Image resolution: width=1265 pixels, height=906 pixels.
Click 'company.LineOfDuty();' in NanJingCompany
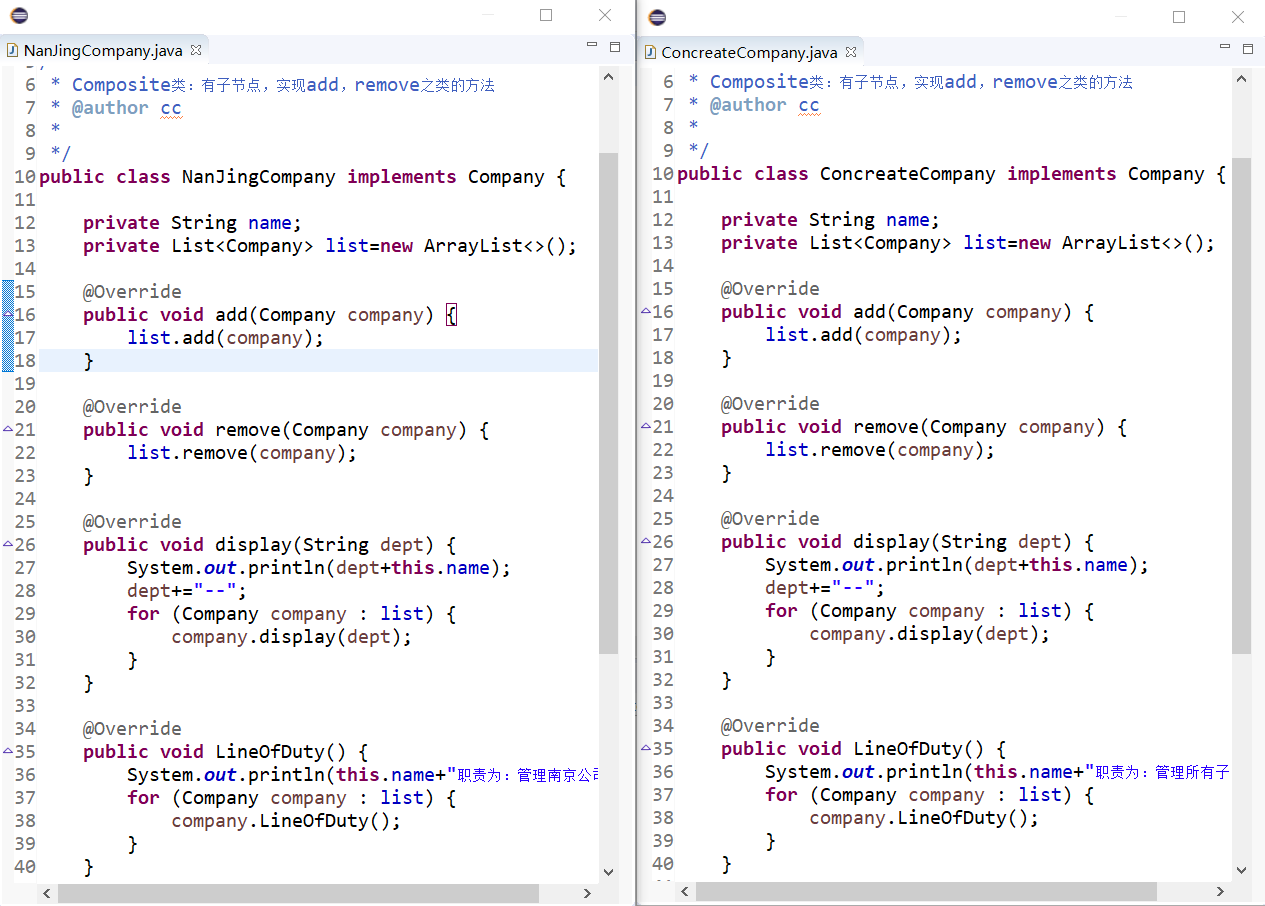pos(286,821)
